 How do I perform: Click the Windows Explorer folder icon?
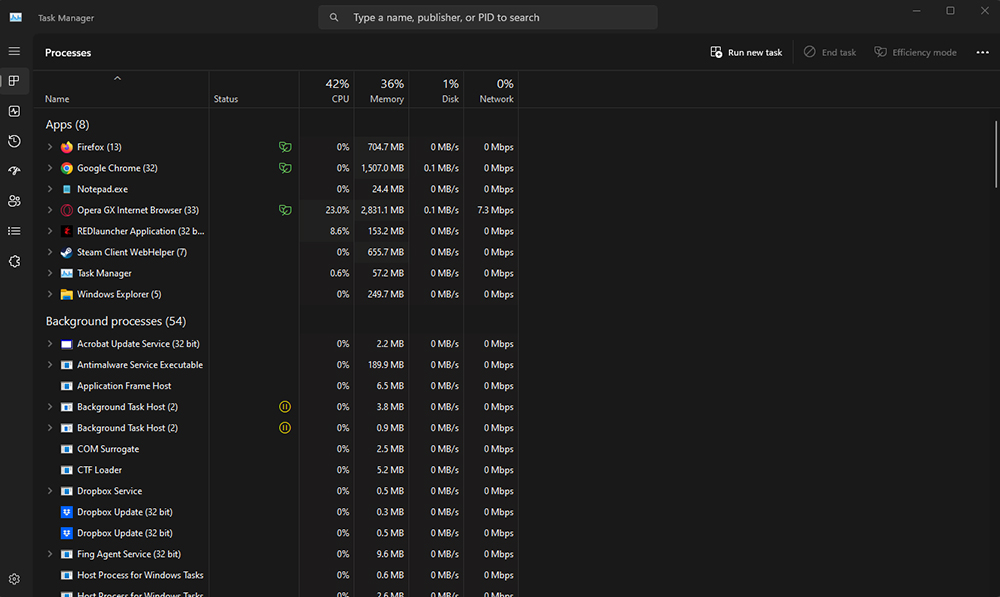click(x=66, y=295)
